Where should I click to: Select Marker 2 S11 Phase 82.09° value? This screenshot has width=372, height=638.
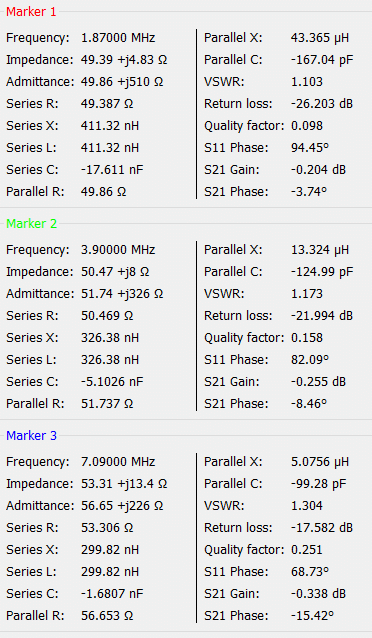pos(309,360)
